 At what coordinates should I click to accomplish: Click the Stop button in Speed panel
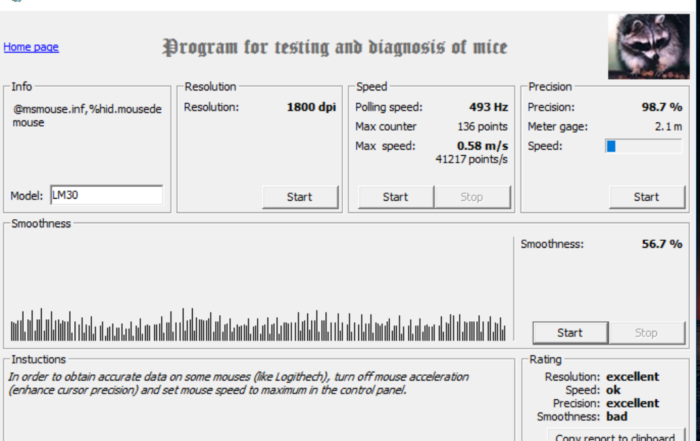point(472,197)
